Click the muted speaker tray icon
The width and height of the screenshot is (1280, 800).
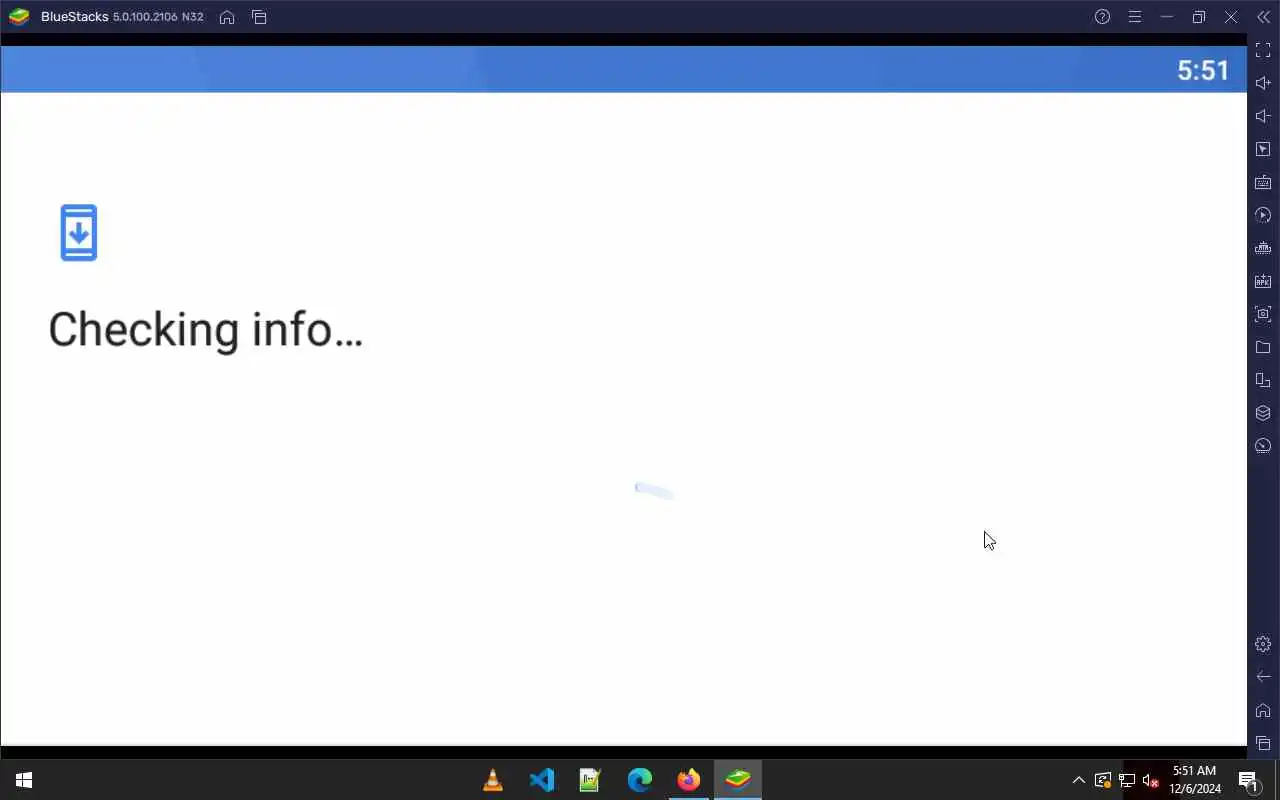coord(1150,780)
